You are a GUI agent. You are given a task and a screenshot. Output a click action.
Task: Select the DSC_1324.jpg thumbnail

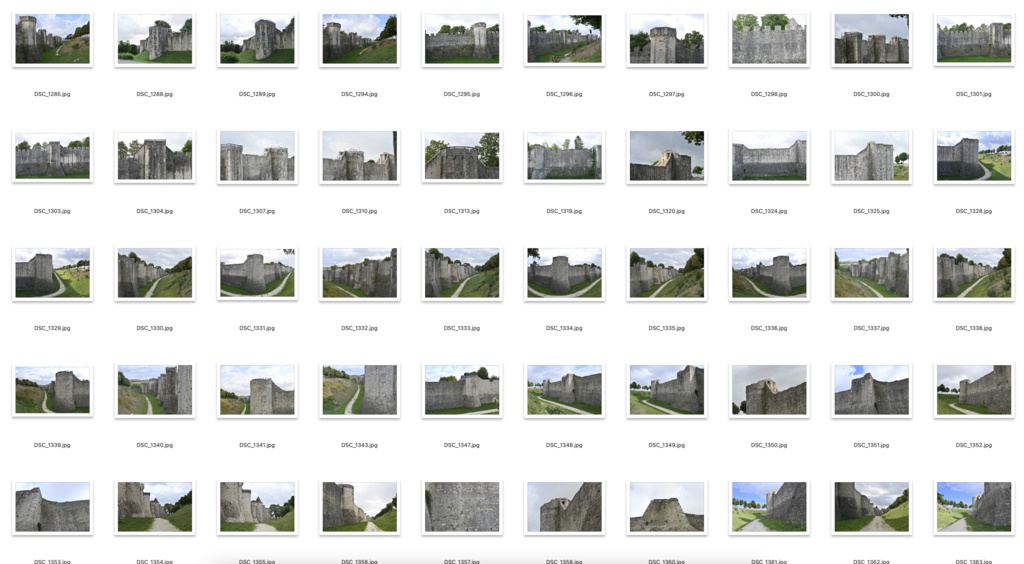(x=769, y=156)
